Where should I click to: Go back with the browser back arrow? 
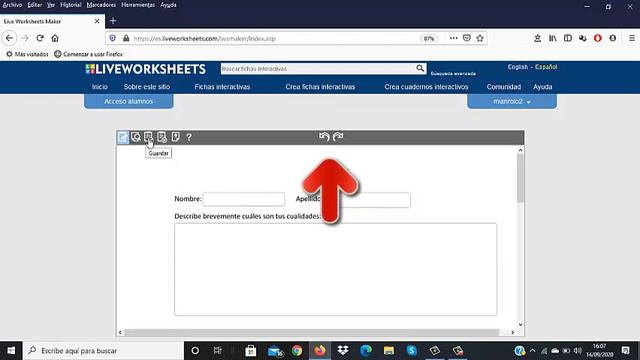point(9,38)
